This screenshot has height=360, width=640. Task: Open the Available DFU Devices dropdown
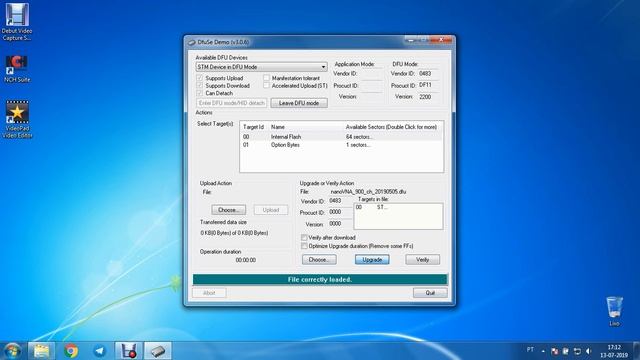tap(261, 67)
